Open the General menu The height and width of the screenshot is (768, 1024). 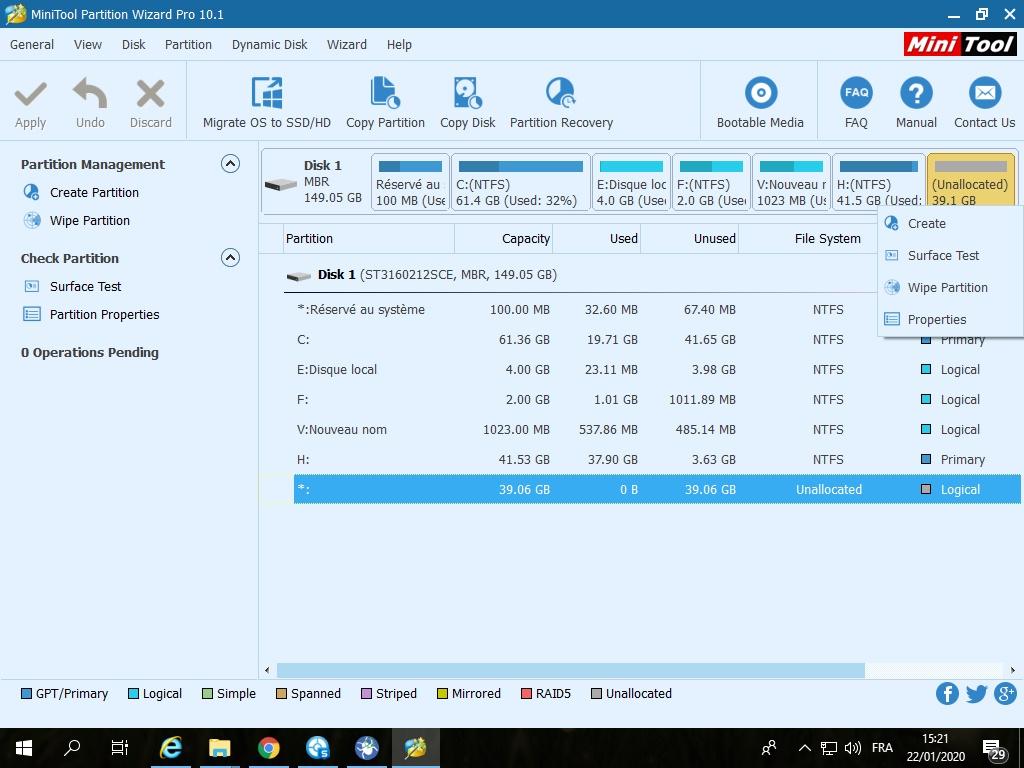tap(31, 44)
